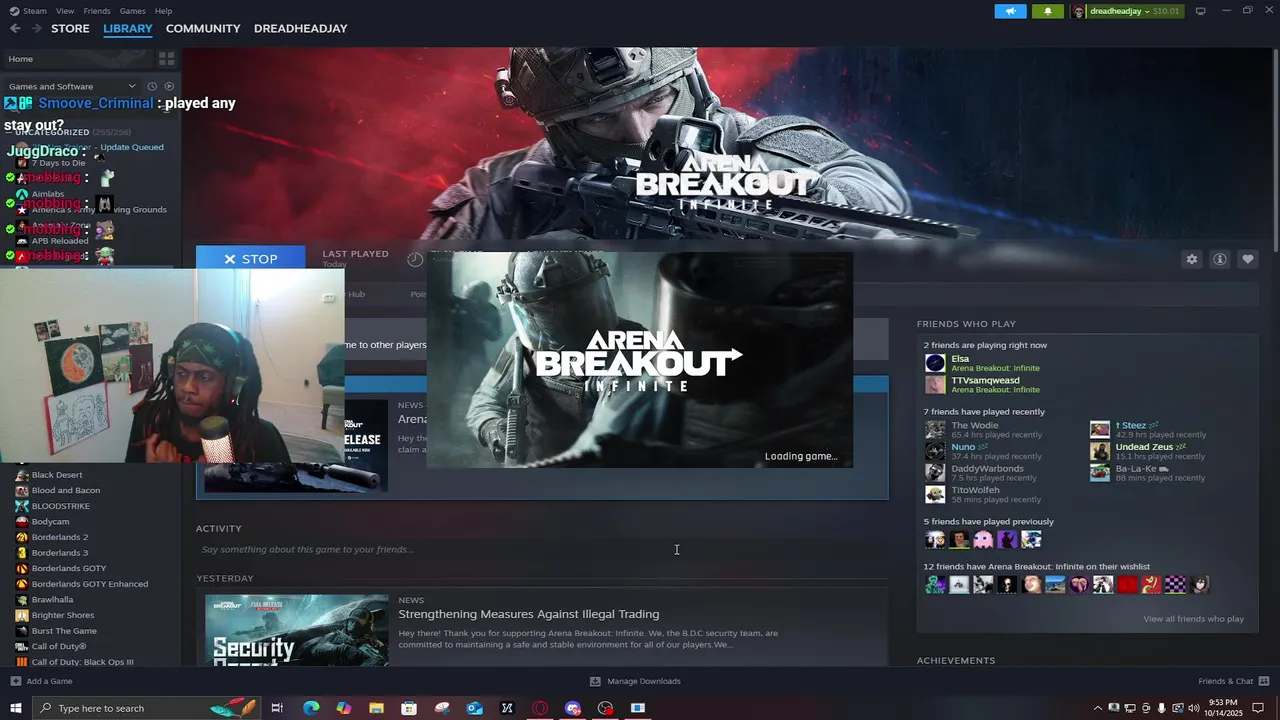Click Add a Game plus icon
Image resolution: width=1280 pixels, height=720 pixels.
click(x=15, y=681)
